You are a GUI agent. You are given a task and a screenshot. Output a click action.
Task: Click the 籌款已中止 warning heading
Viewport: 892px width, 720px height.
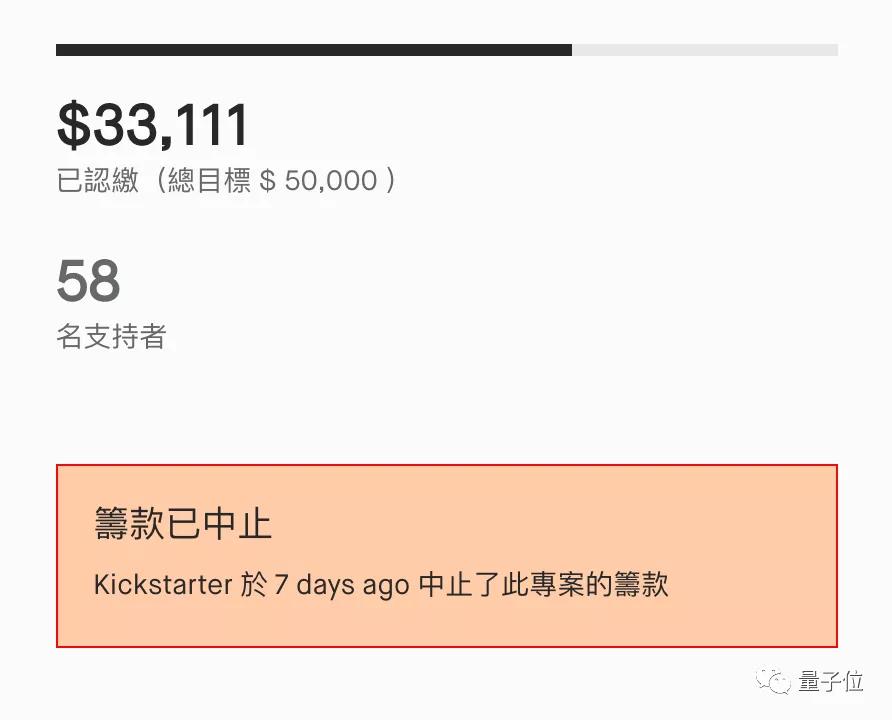click(x=182, y=523)
